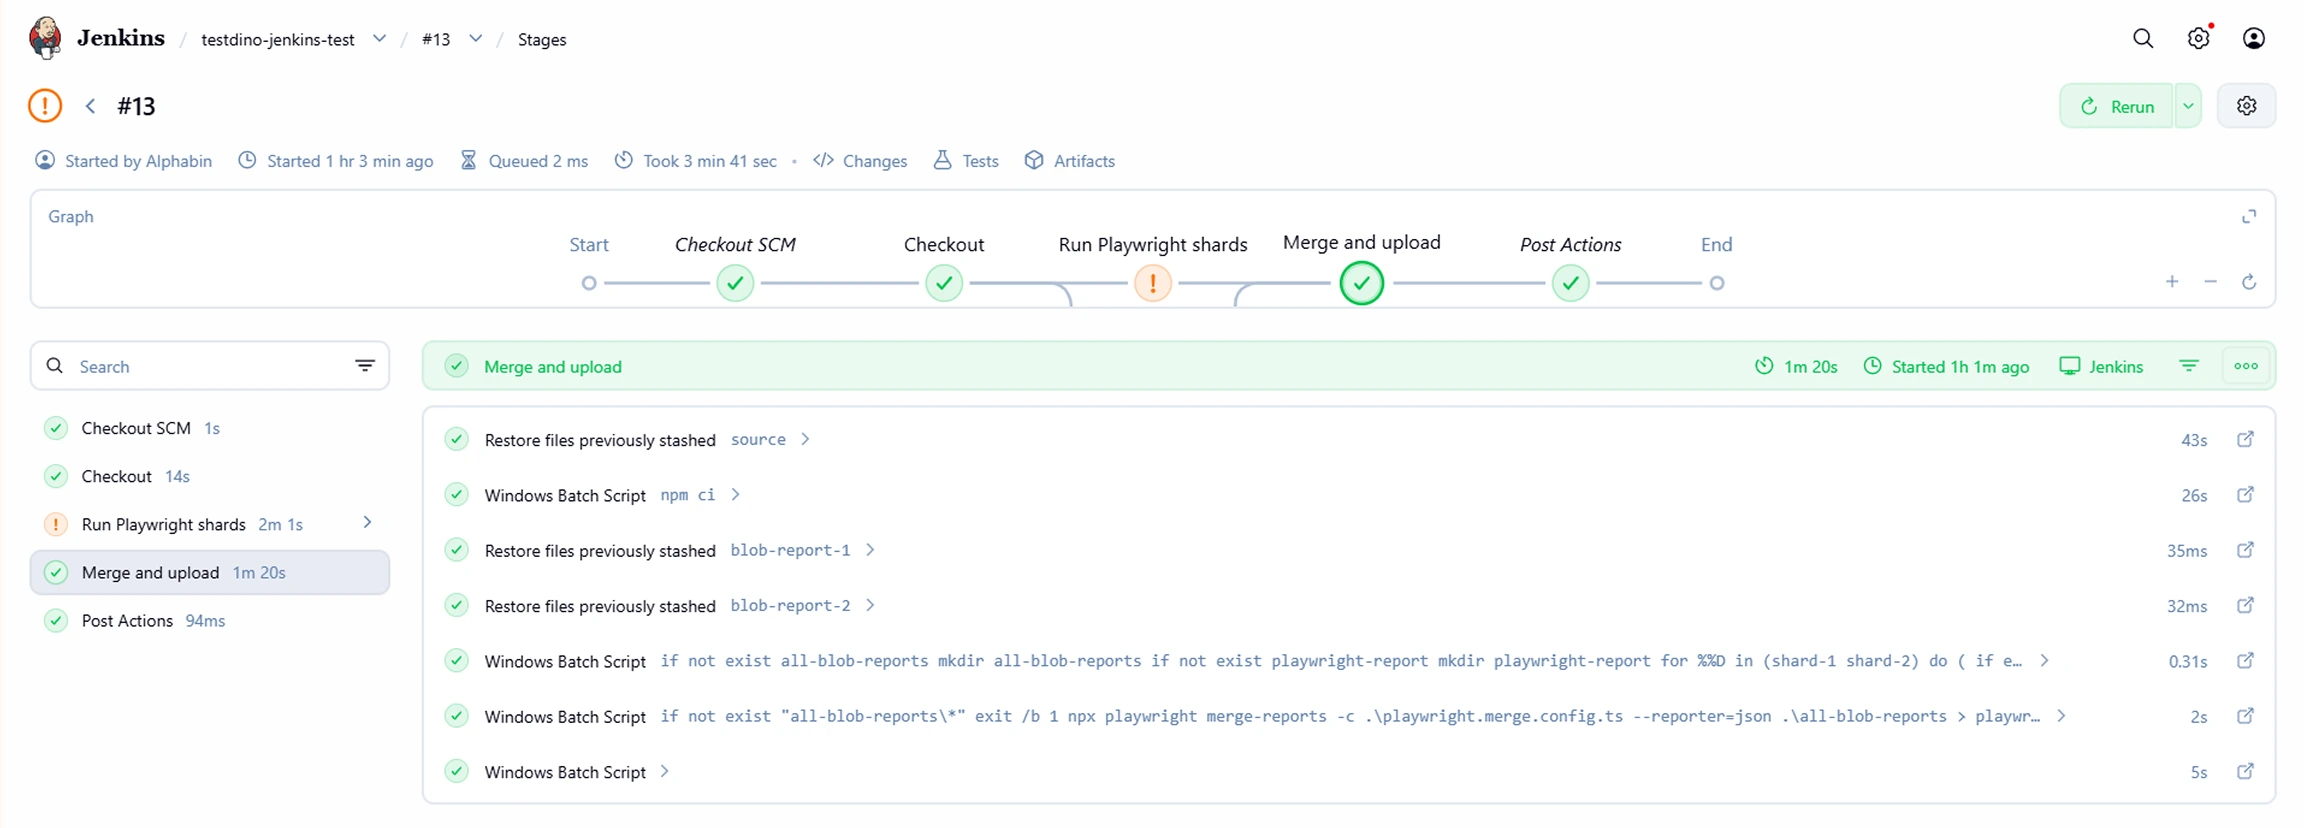Expand the blob-report-1 step
This screenshot has height=828, width=2304.
870,550
